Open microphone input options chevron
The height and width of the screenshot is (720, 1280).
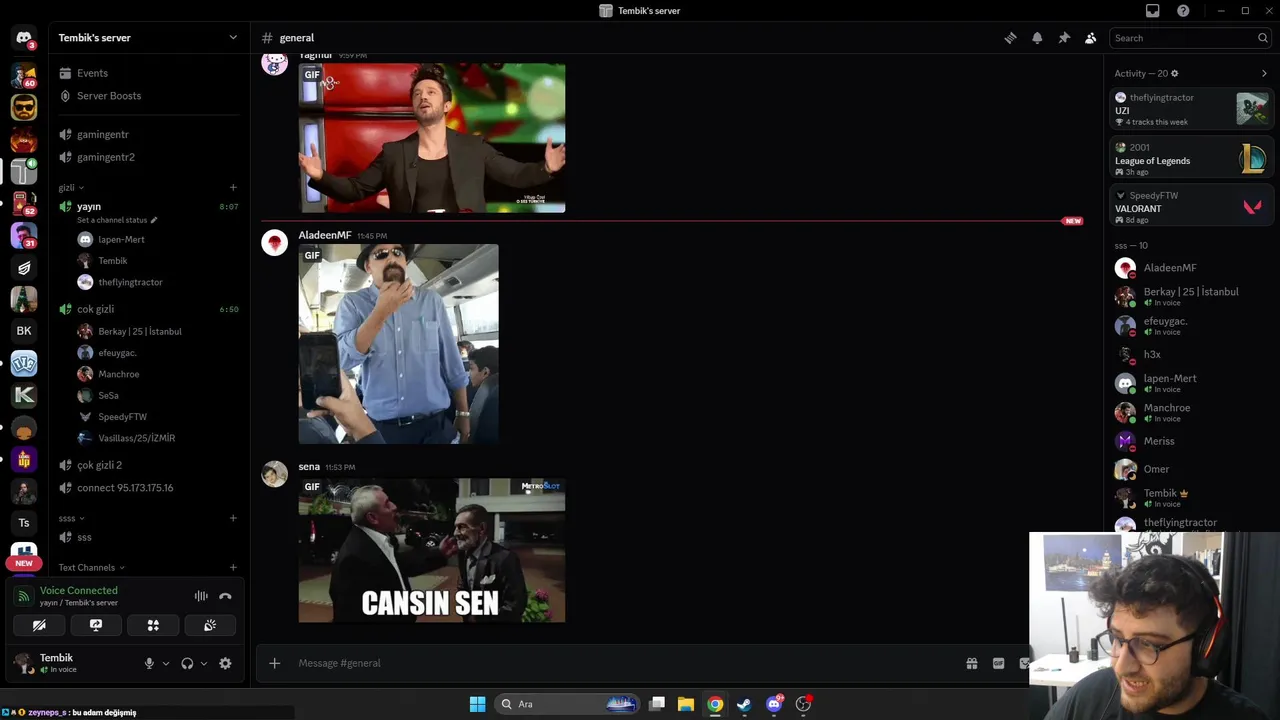(166, 663)
